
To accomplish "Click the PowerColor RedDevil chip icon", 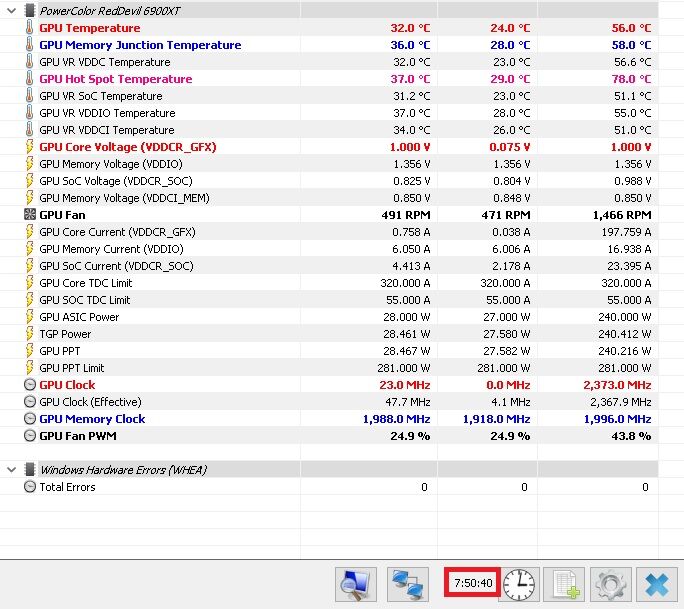I will point(30,10).
